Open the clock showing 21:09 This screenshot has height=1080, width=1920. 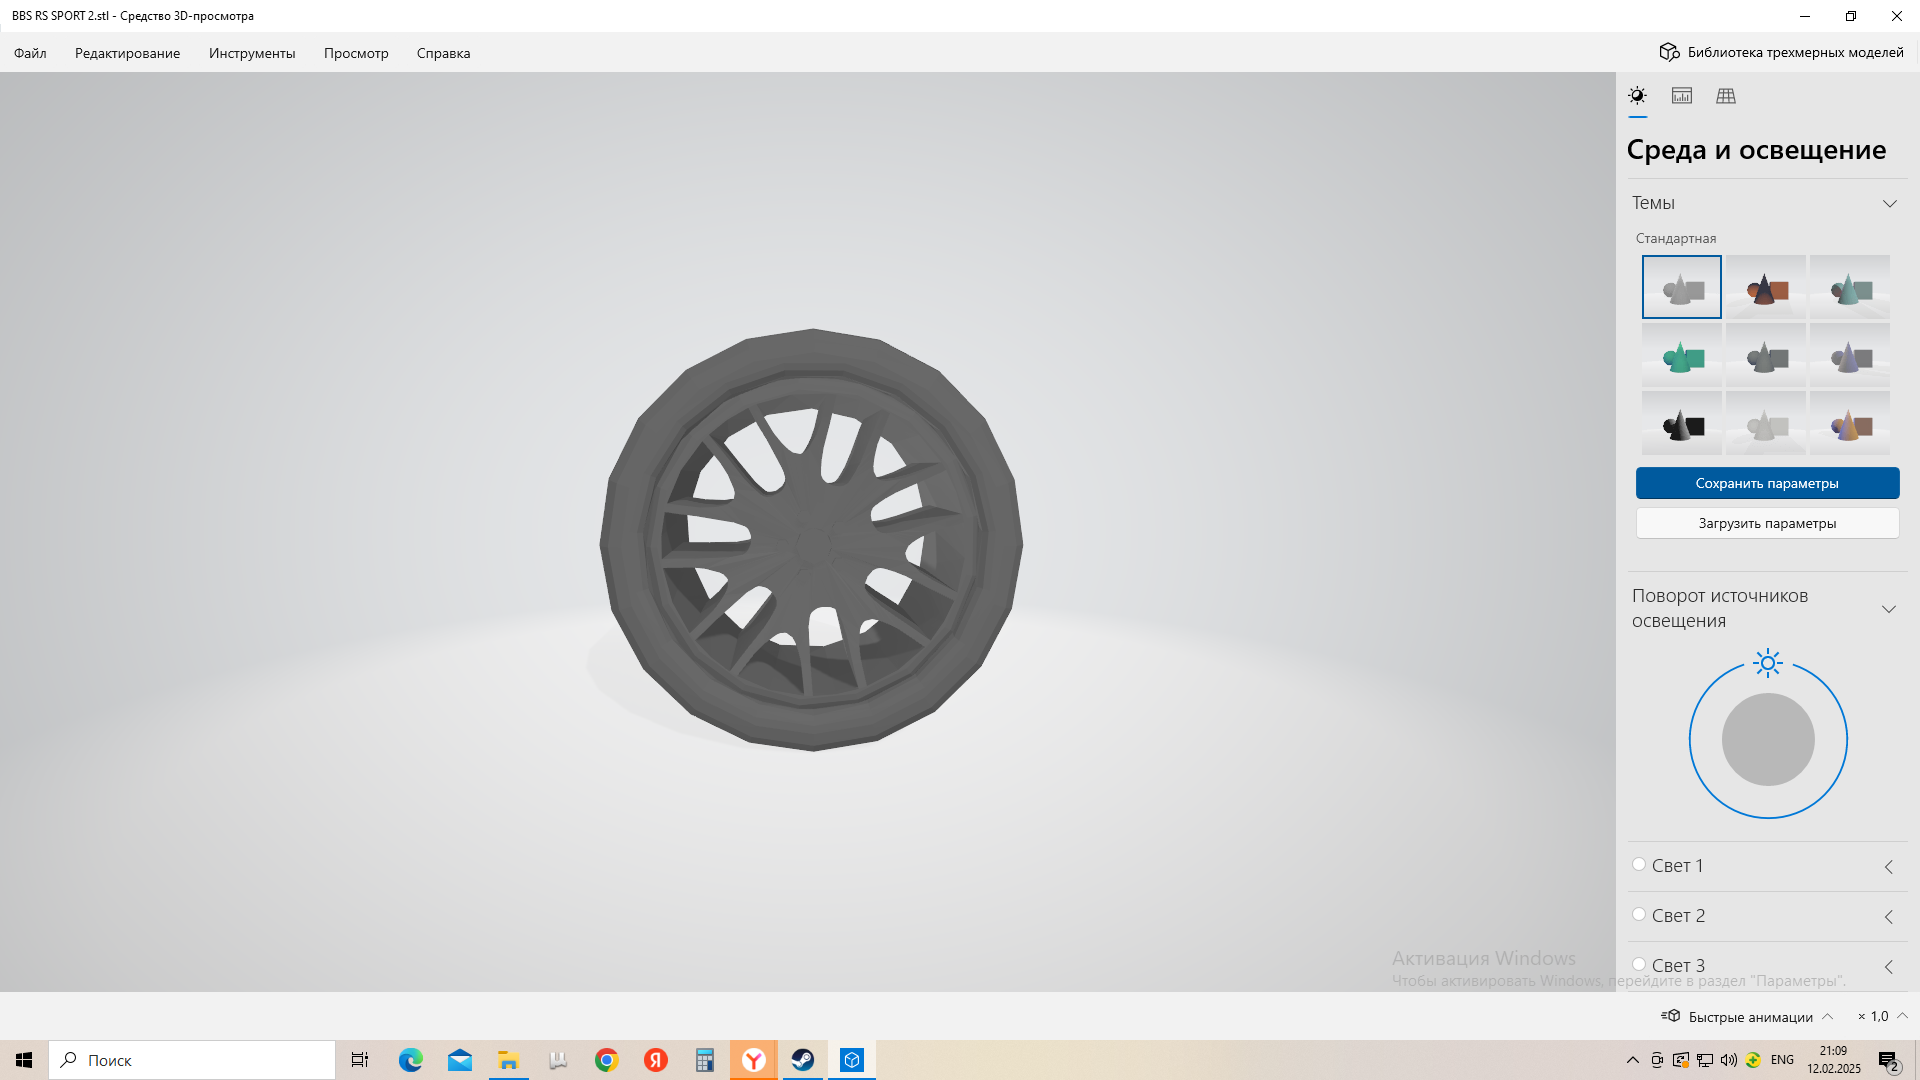point(1833,1060)
